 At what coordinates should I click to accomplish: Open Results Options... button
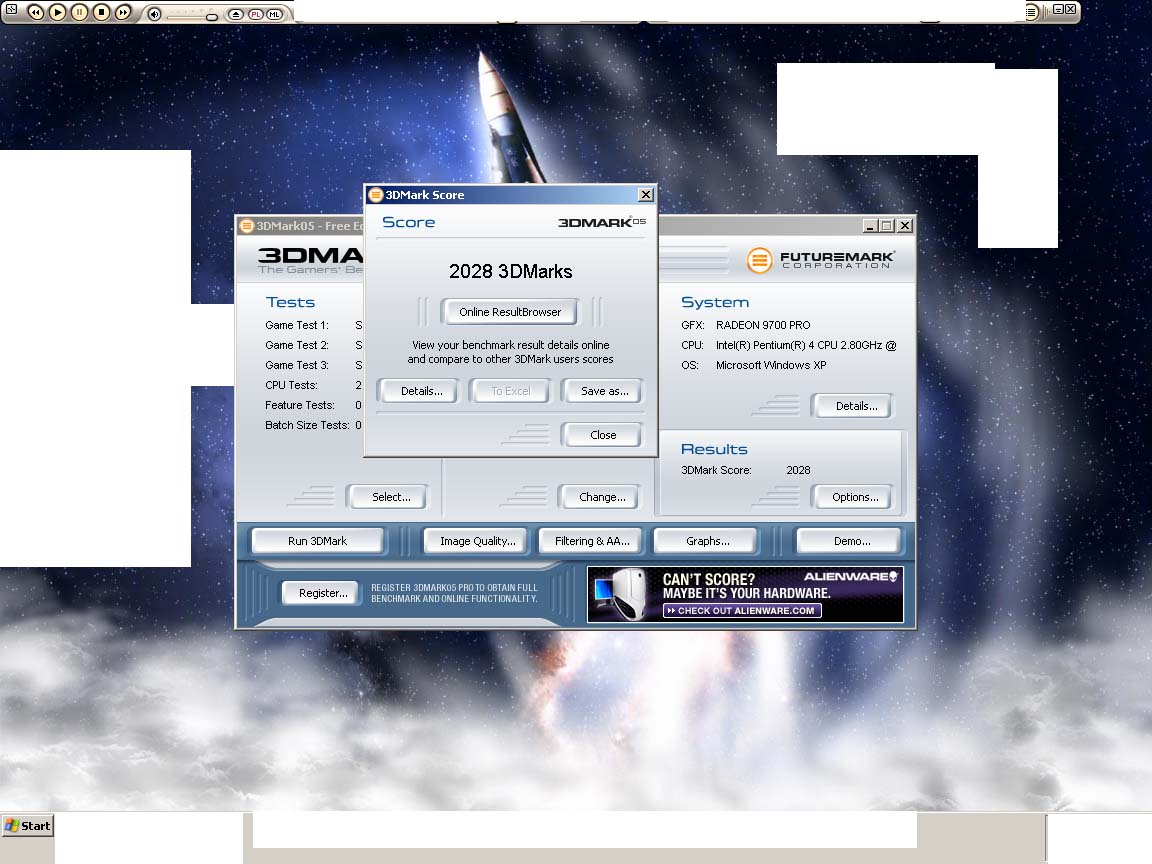pyautogui.click(x=854, y=497)
